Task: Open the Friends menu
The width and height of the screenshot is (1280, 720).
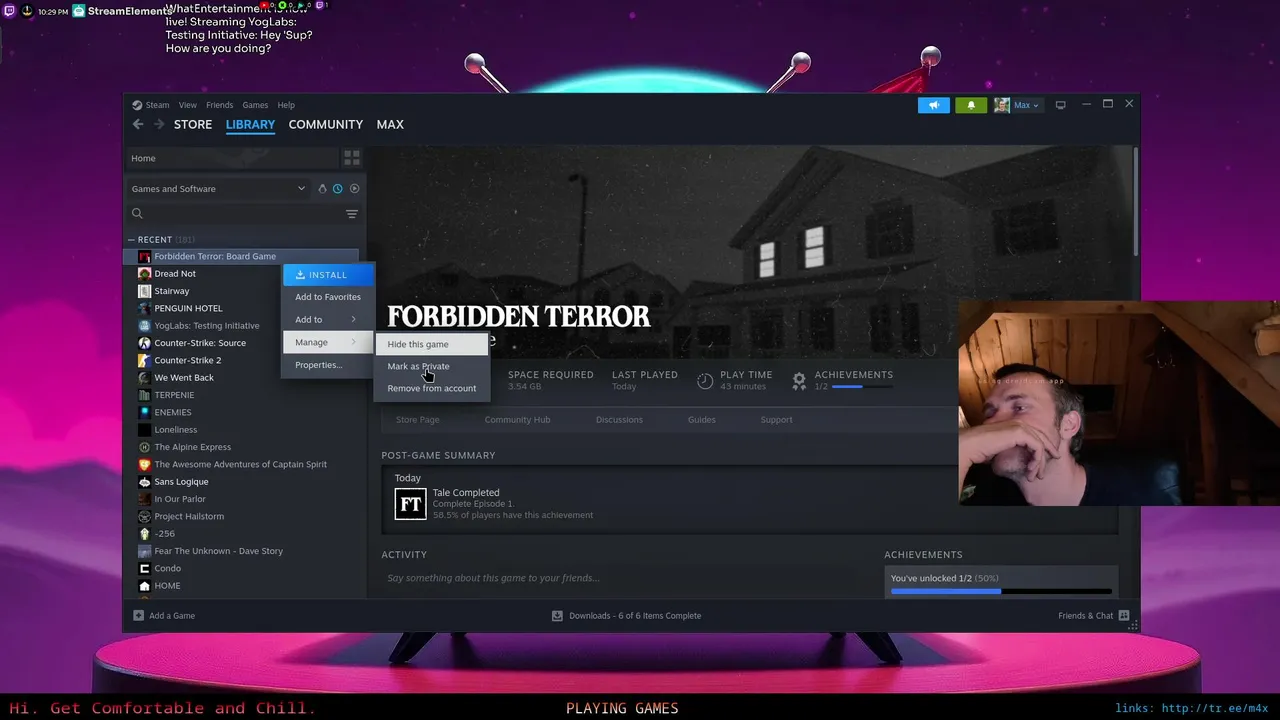Action: coord(219,105)
